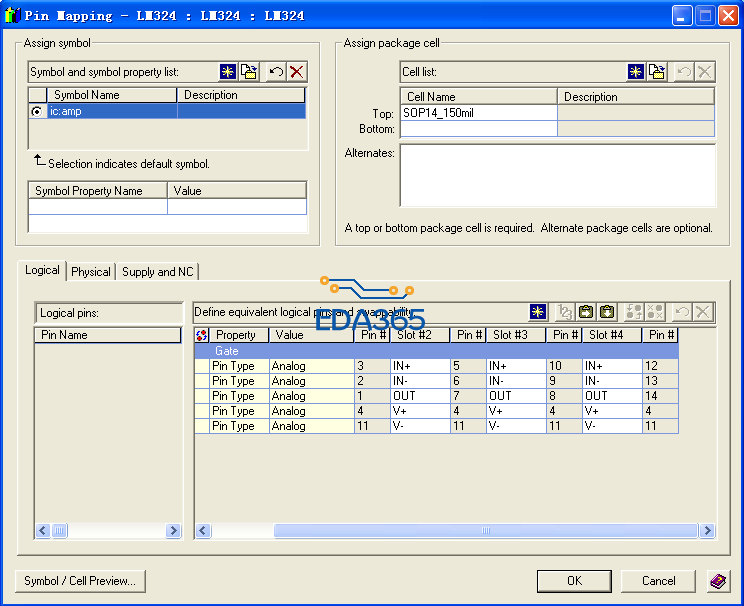Screen dimensions: 744x606
Task: Click the undo icon in symbol list
Action: 276,72
